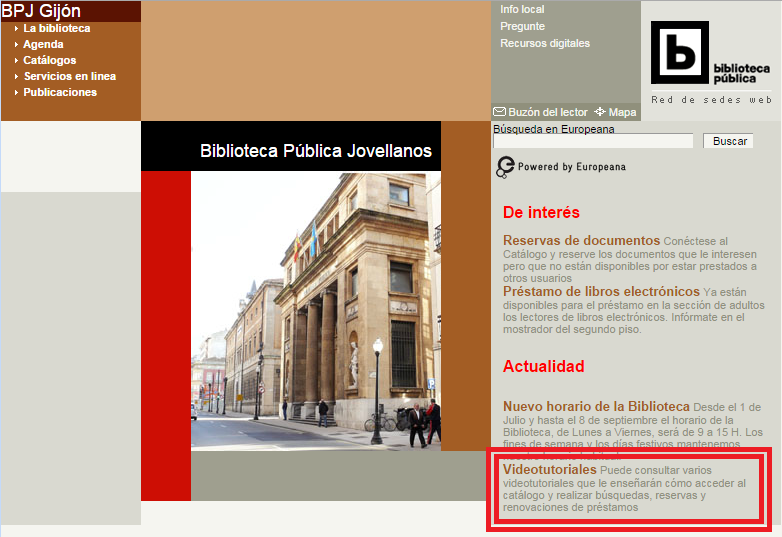Click the arrow bullet beside La biblioteca
Viewport: 782px width, 537px height.
(17, 29)
